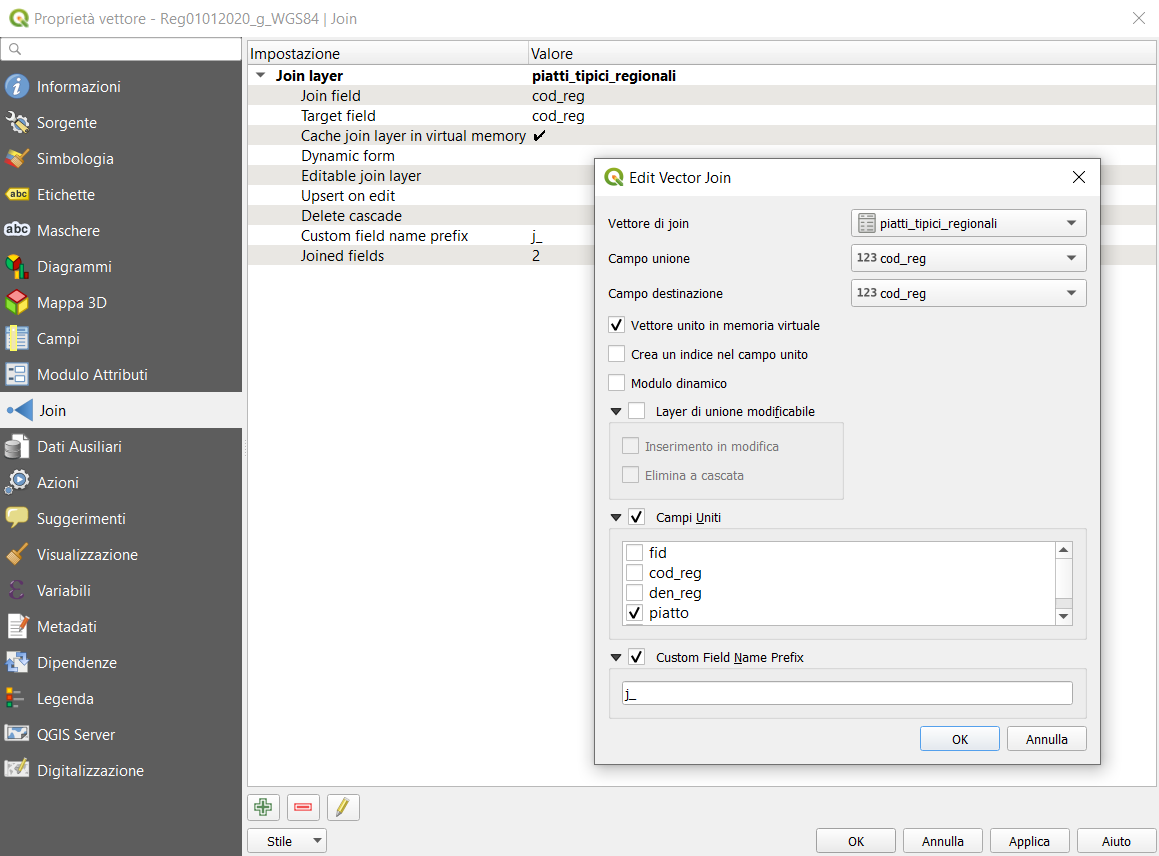Open the Etichette labels section
Screen dimensions: 1159x856
(x=65, y=195)
